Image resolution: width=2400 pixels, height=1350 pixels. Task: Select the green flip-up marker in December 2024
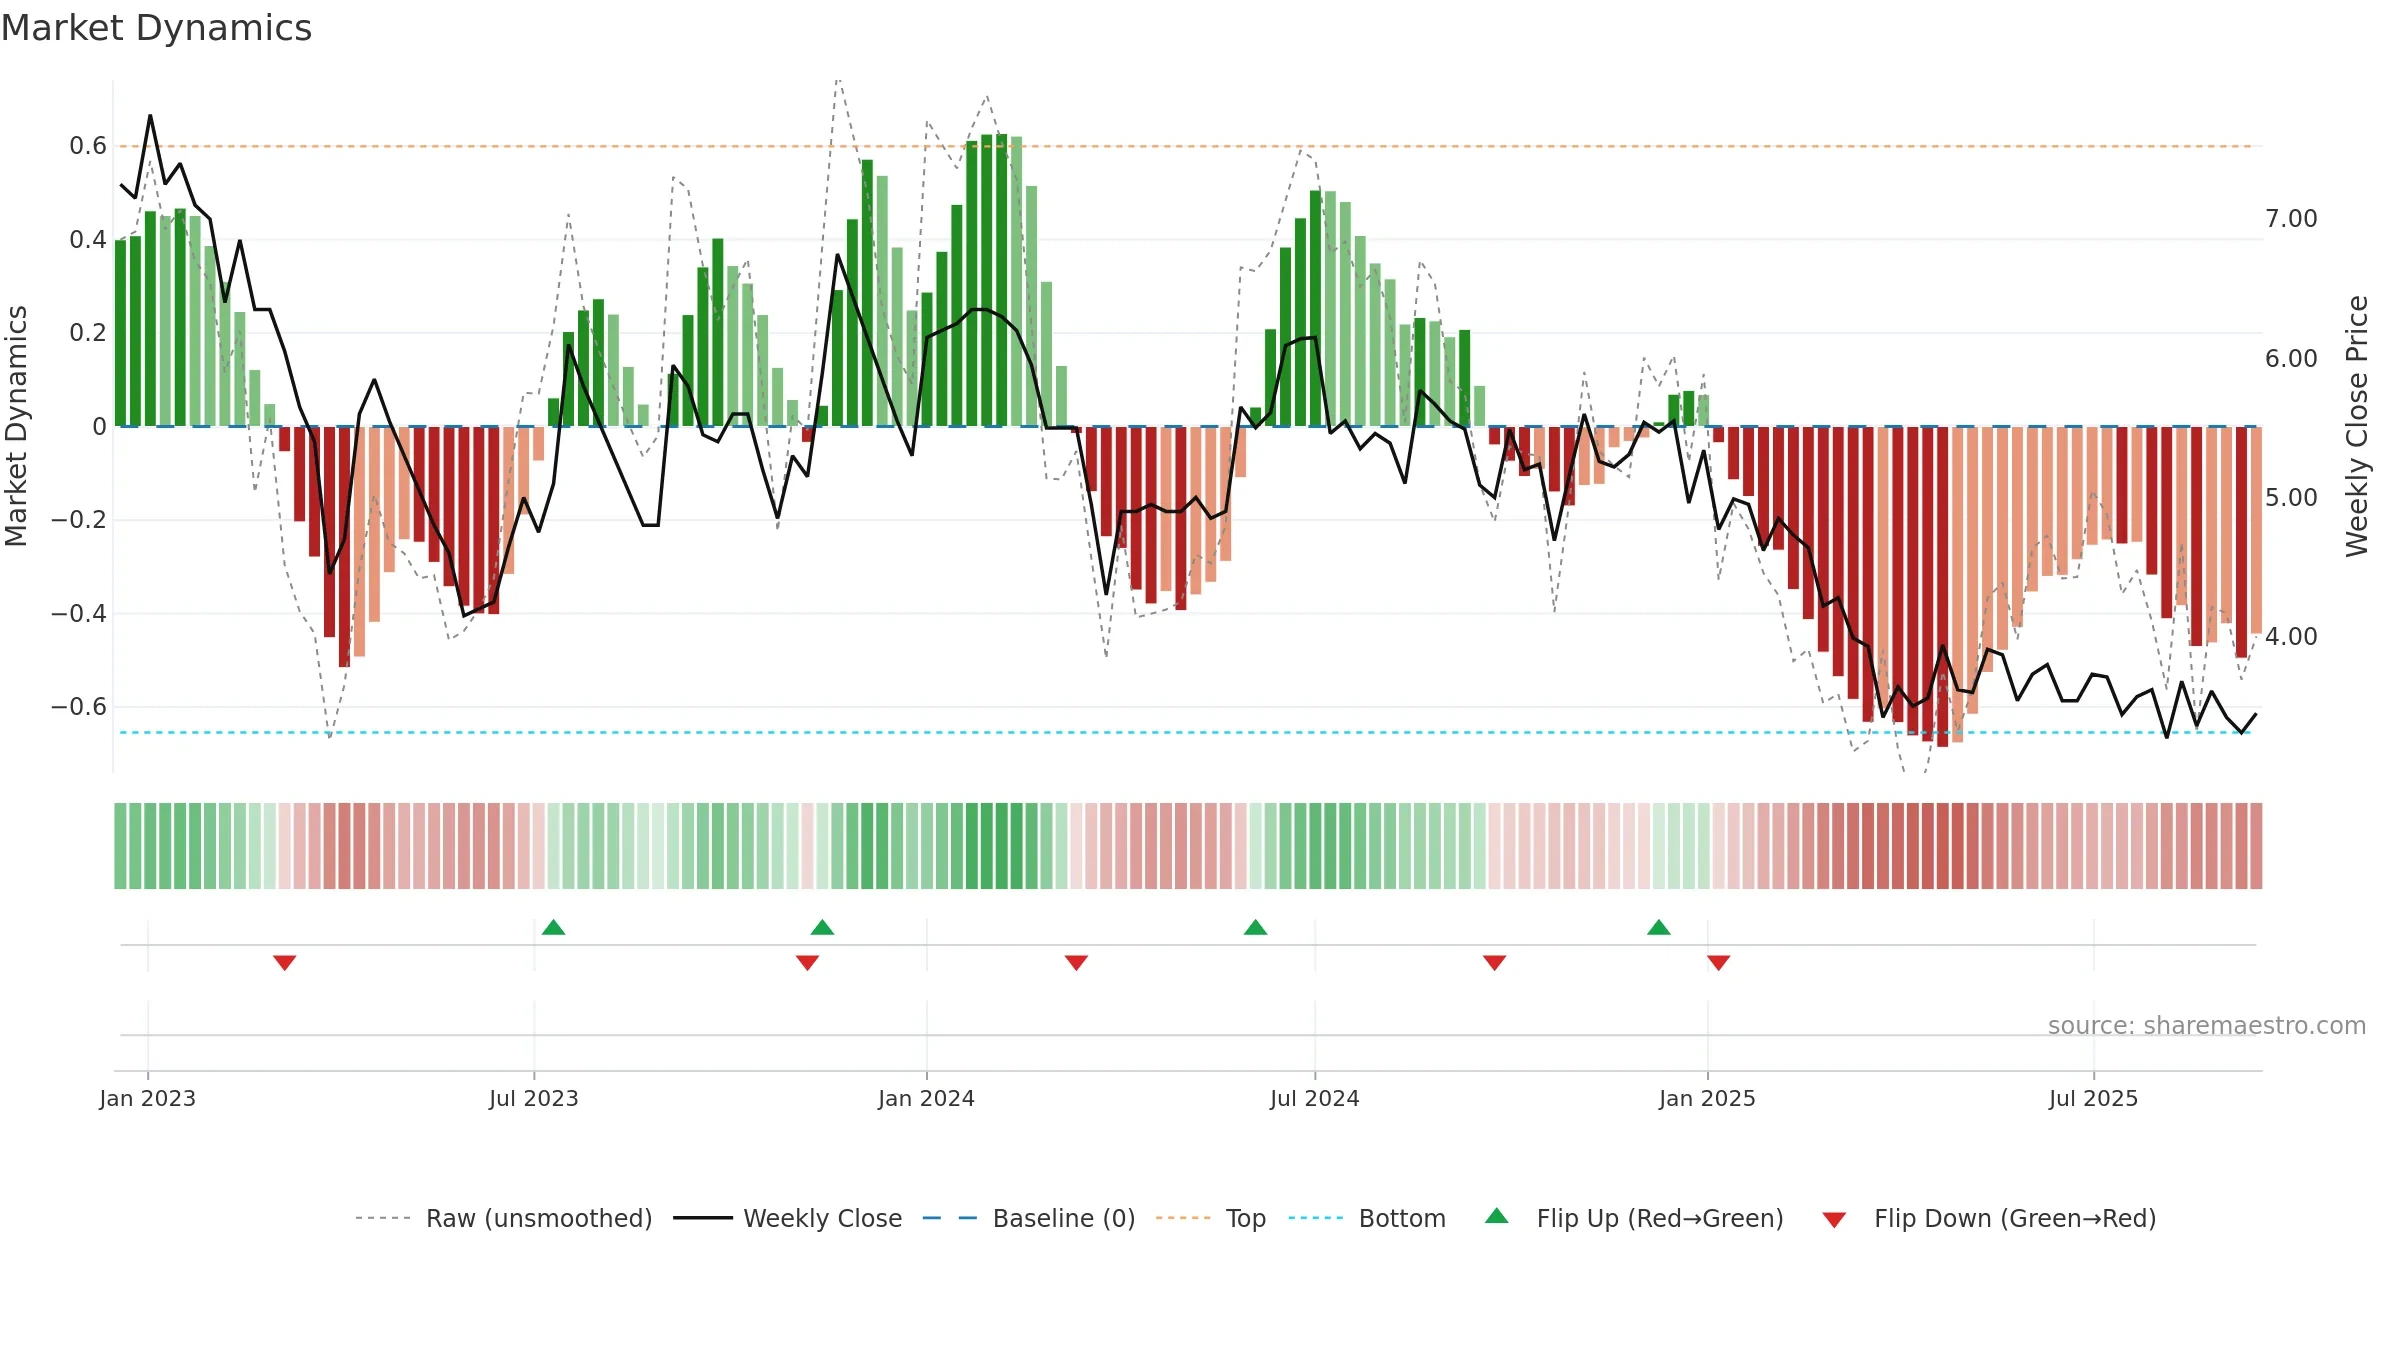coord(1658,927)
